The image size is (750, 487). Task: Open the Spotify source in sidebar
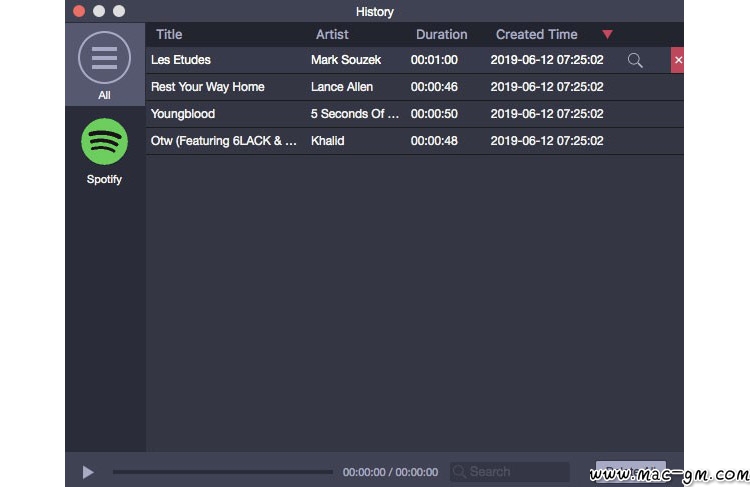pos(104,142)
